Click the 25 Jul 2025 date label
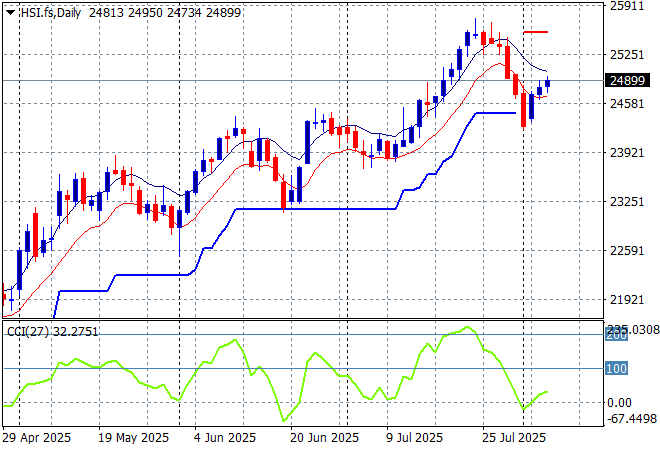Viewport: 660px width, 450px height. 514,438
